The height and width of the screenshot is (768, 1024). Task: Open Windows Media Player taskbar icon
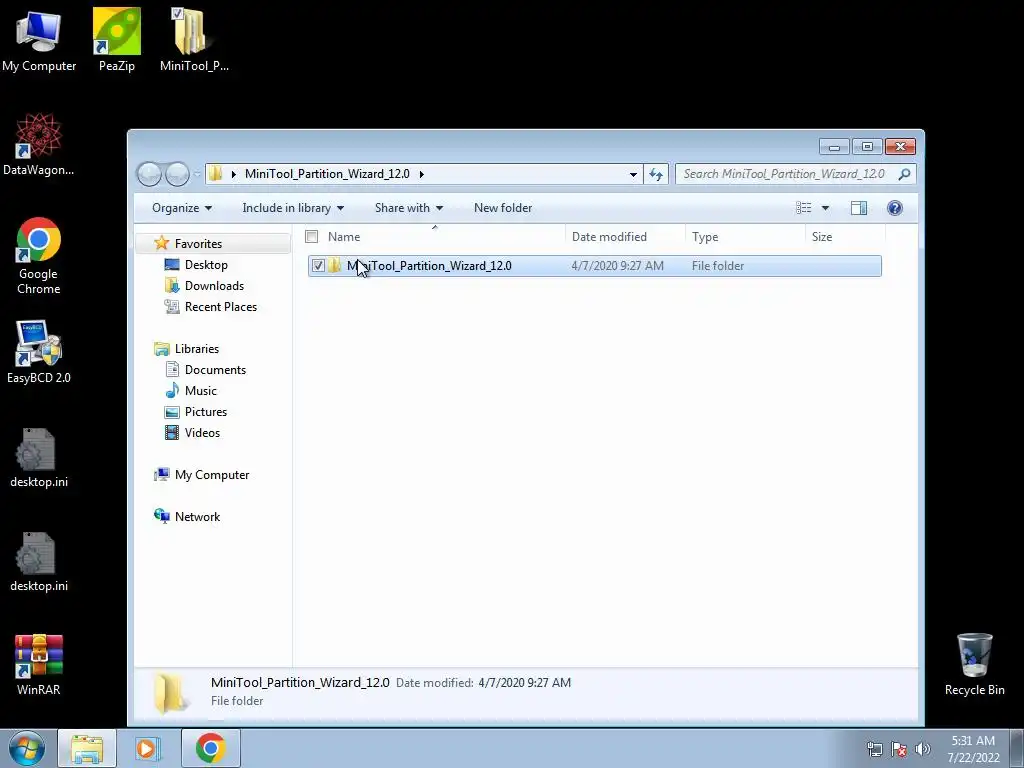(x=148, y=748)
